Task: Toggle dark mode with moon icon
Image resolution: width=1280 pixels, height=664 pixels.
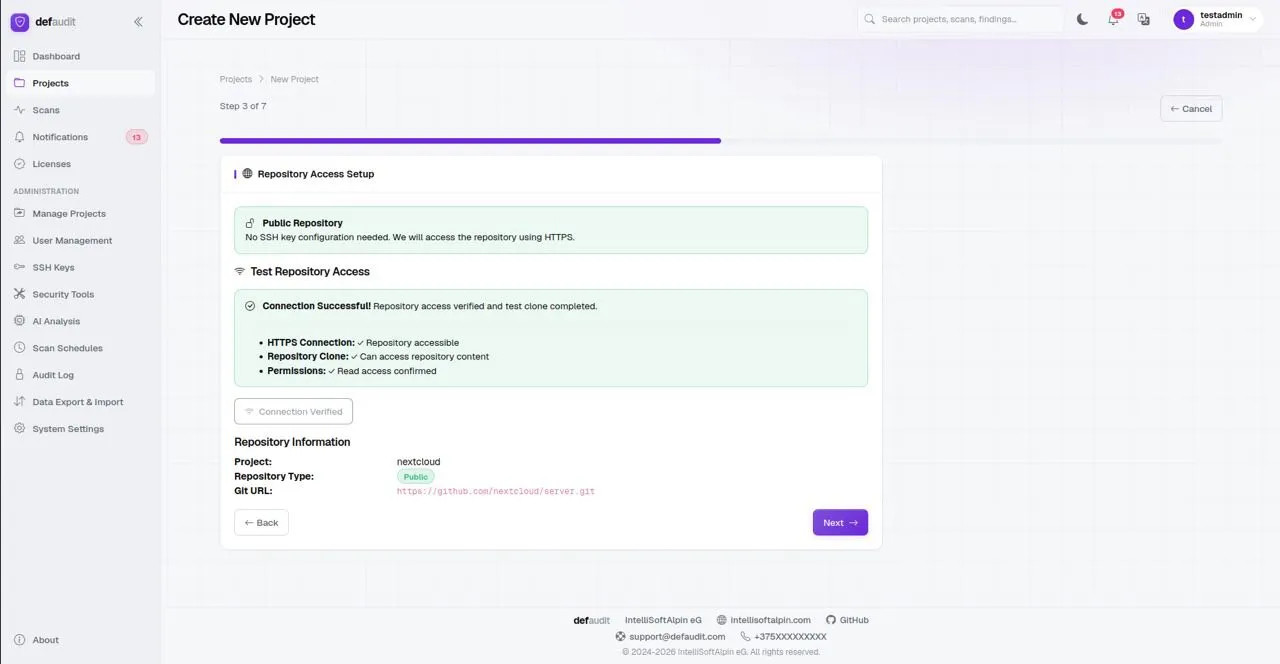Action: tap(1082, 19)
